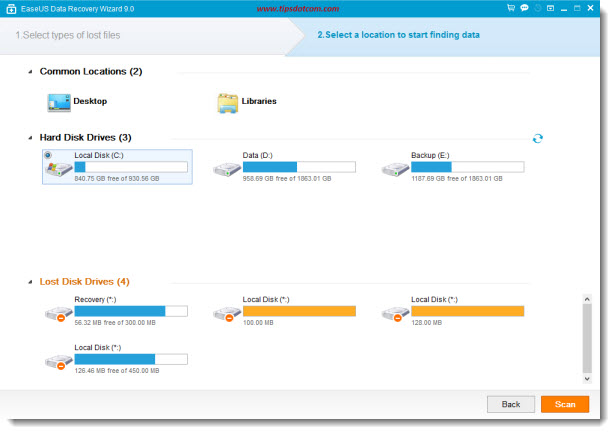Click the 'Backup (E:)' drive name
This screenshot has width=615, height=434.
[430, 156]
